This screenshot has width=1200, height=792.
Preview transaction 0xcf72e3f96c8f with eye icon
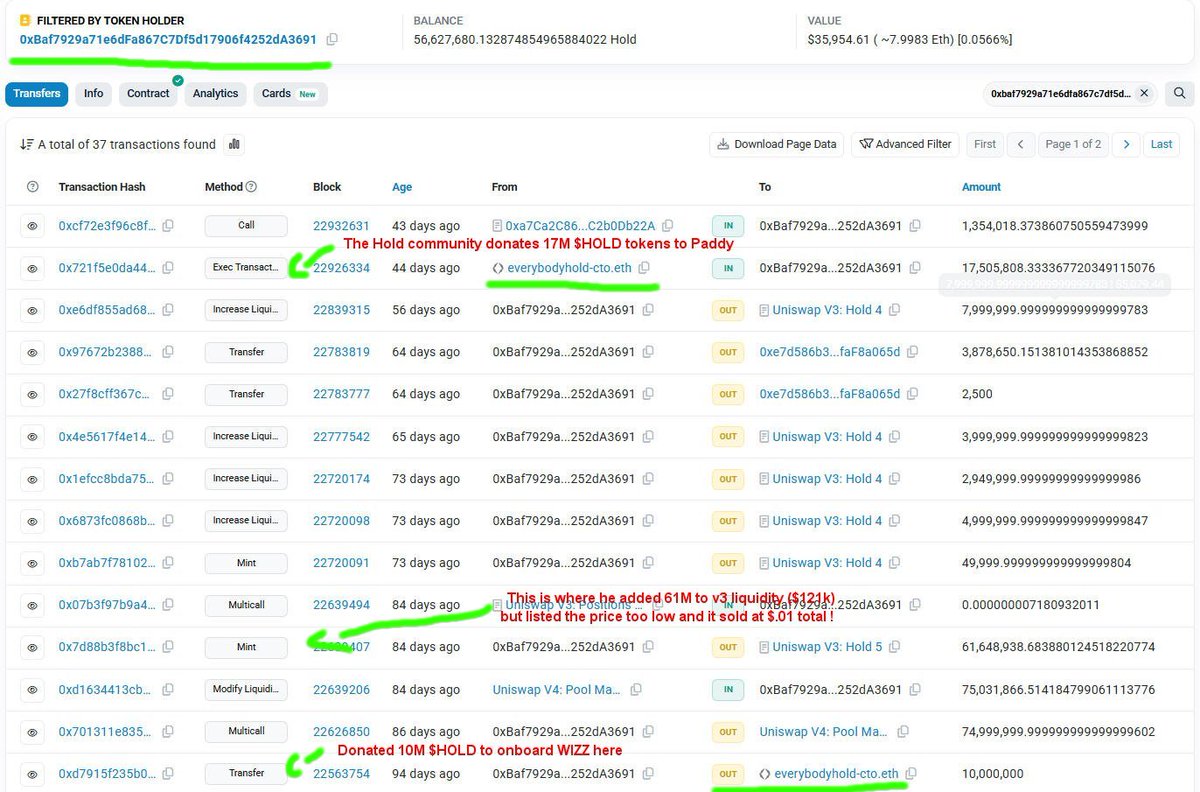point(32,226)
